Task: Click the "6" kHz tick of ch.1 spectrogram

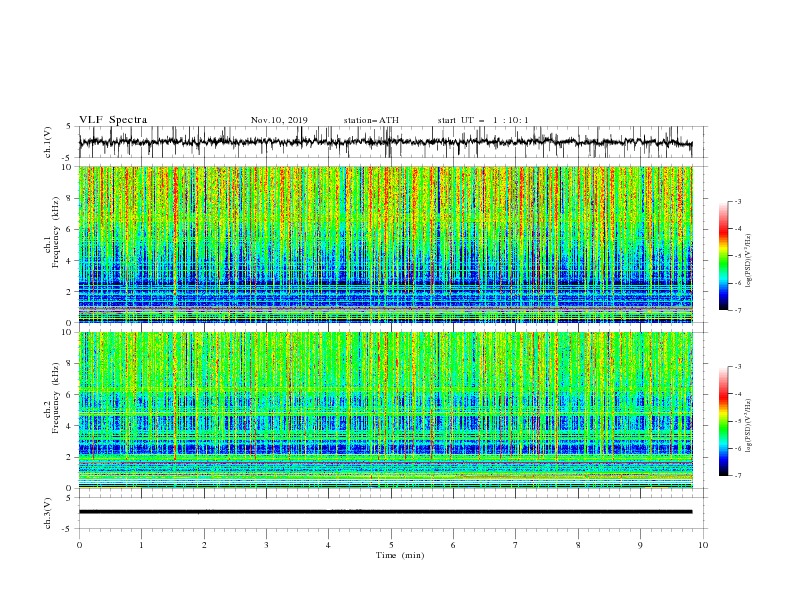Action: pos(69,229)
